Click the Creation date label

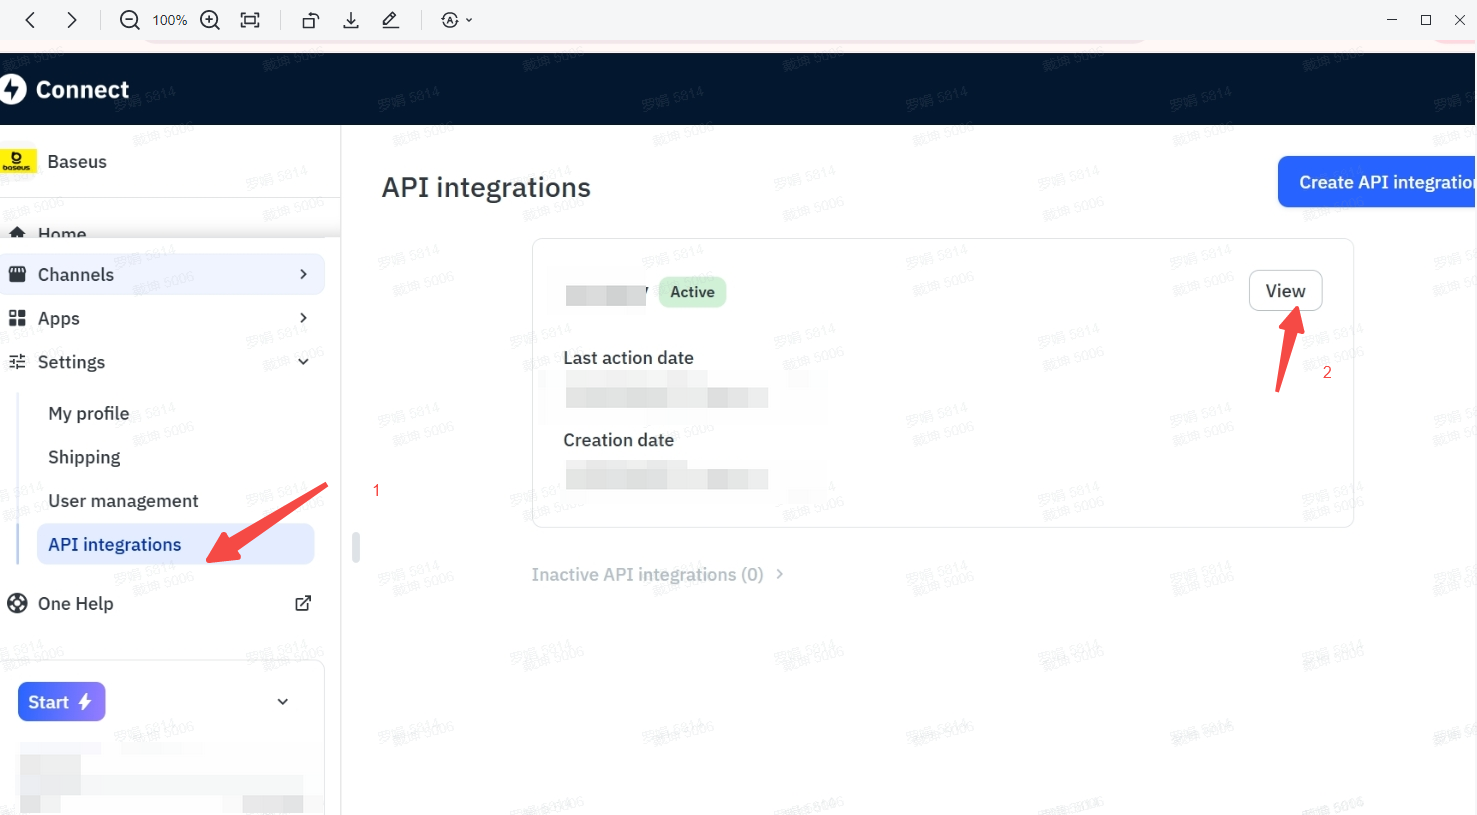click(618, 440)
